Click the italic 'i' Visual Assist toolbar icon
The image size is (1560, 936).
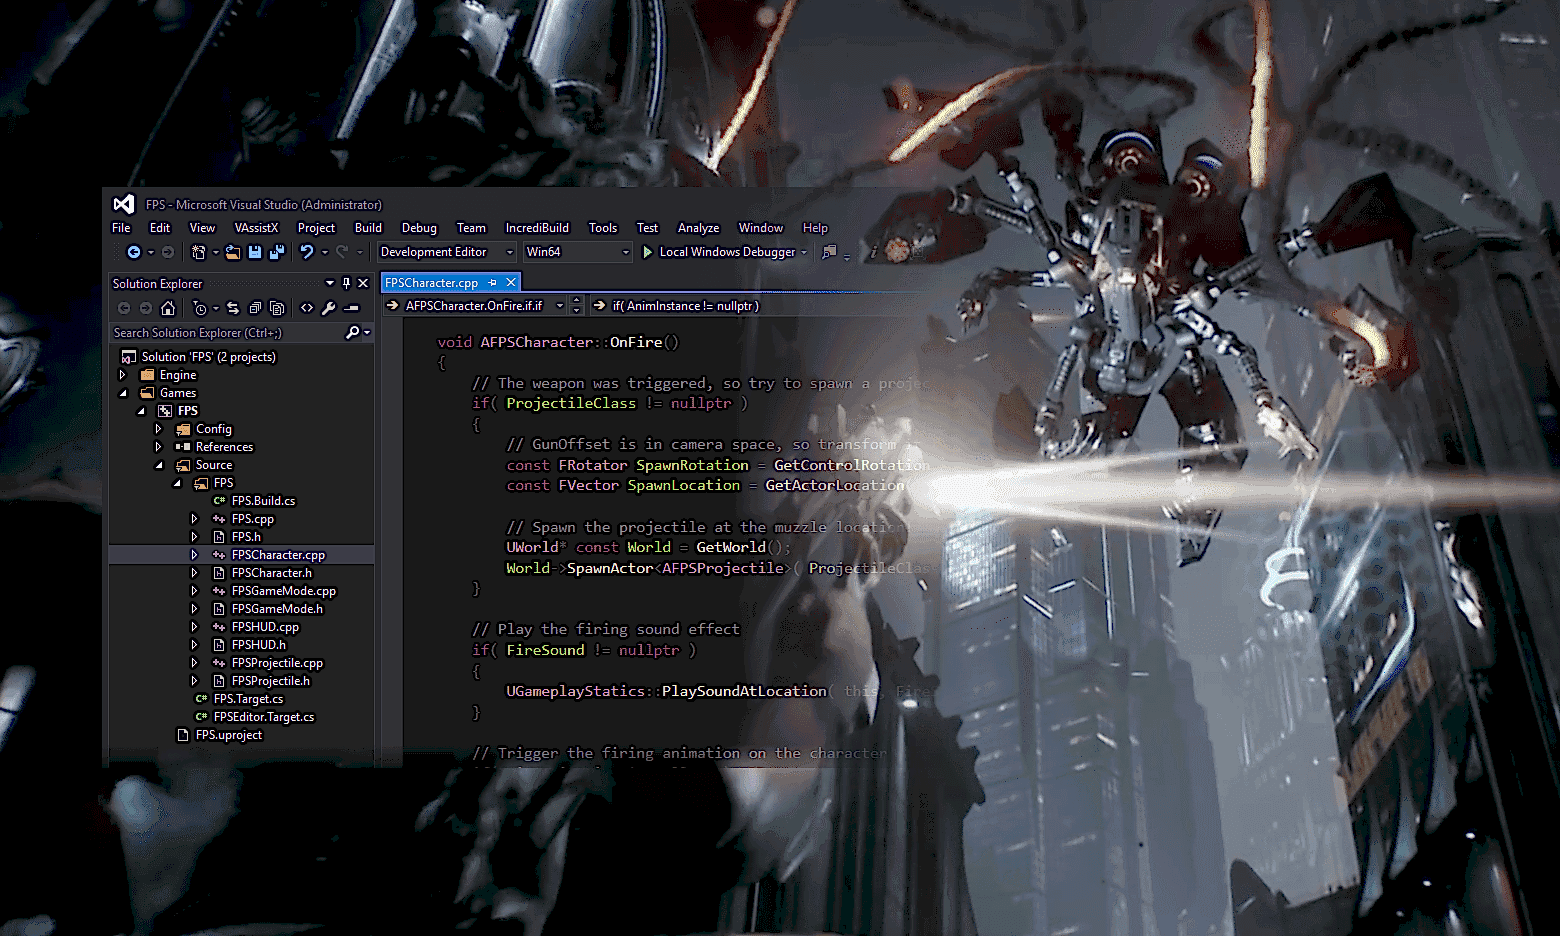pos(873,252)
